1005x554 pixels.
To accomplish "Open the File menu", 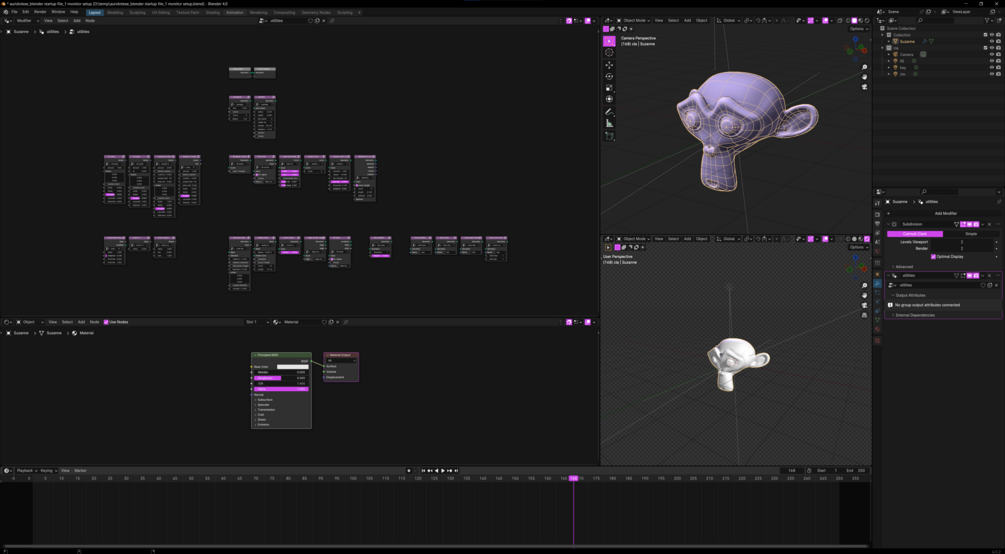I will point(14,12).
